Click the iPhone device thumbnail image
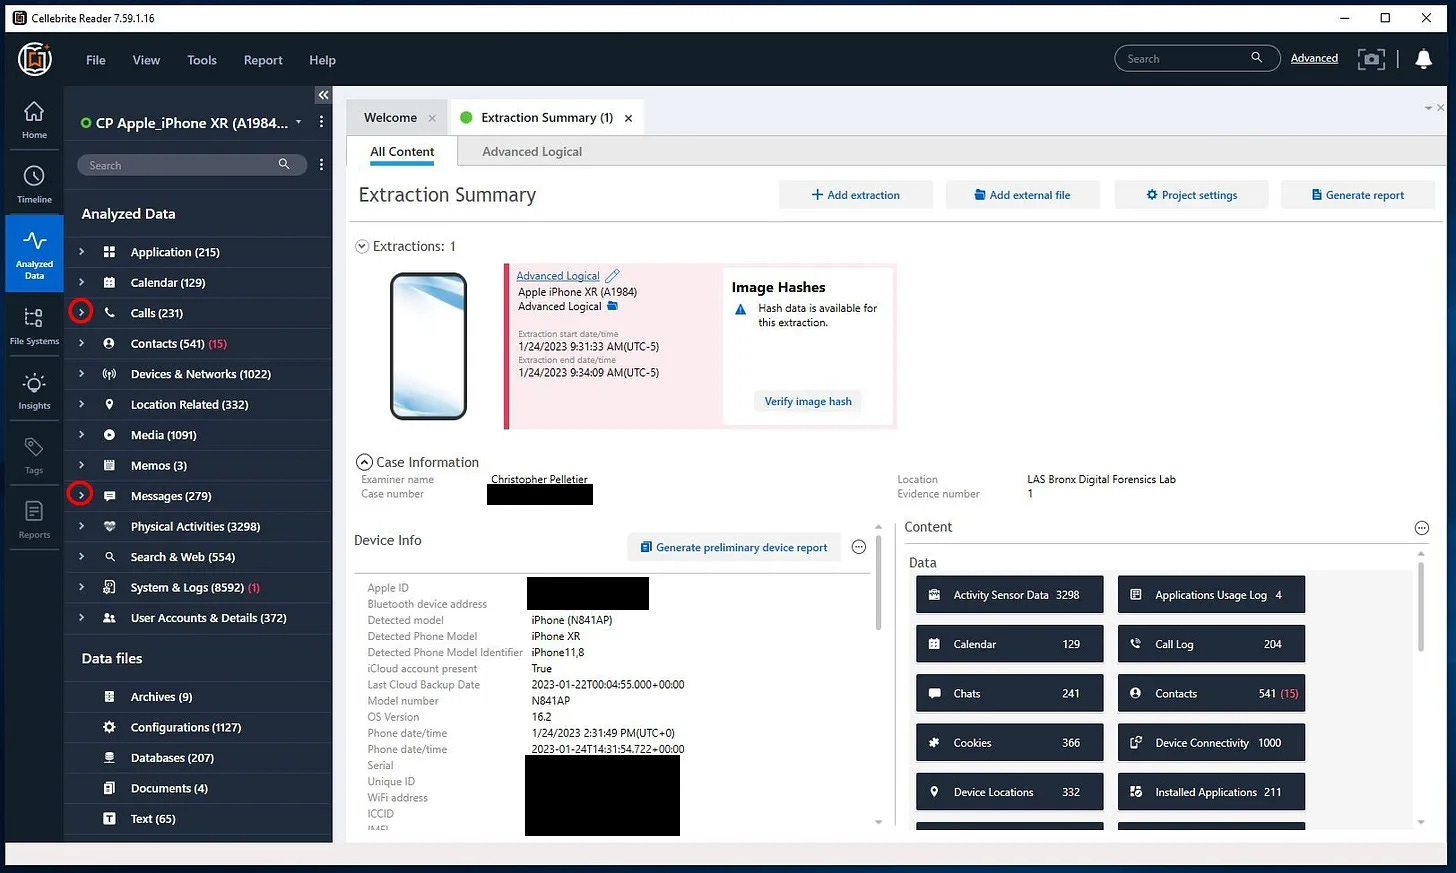Viewport: 1456px width, 873px height. coord(428,346)
